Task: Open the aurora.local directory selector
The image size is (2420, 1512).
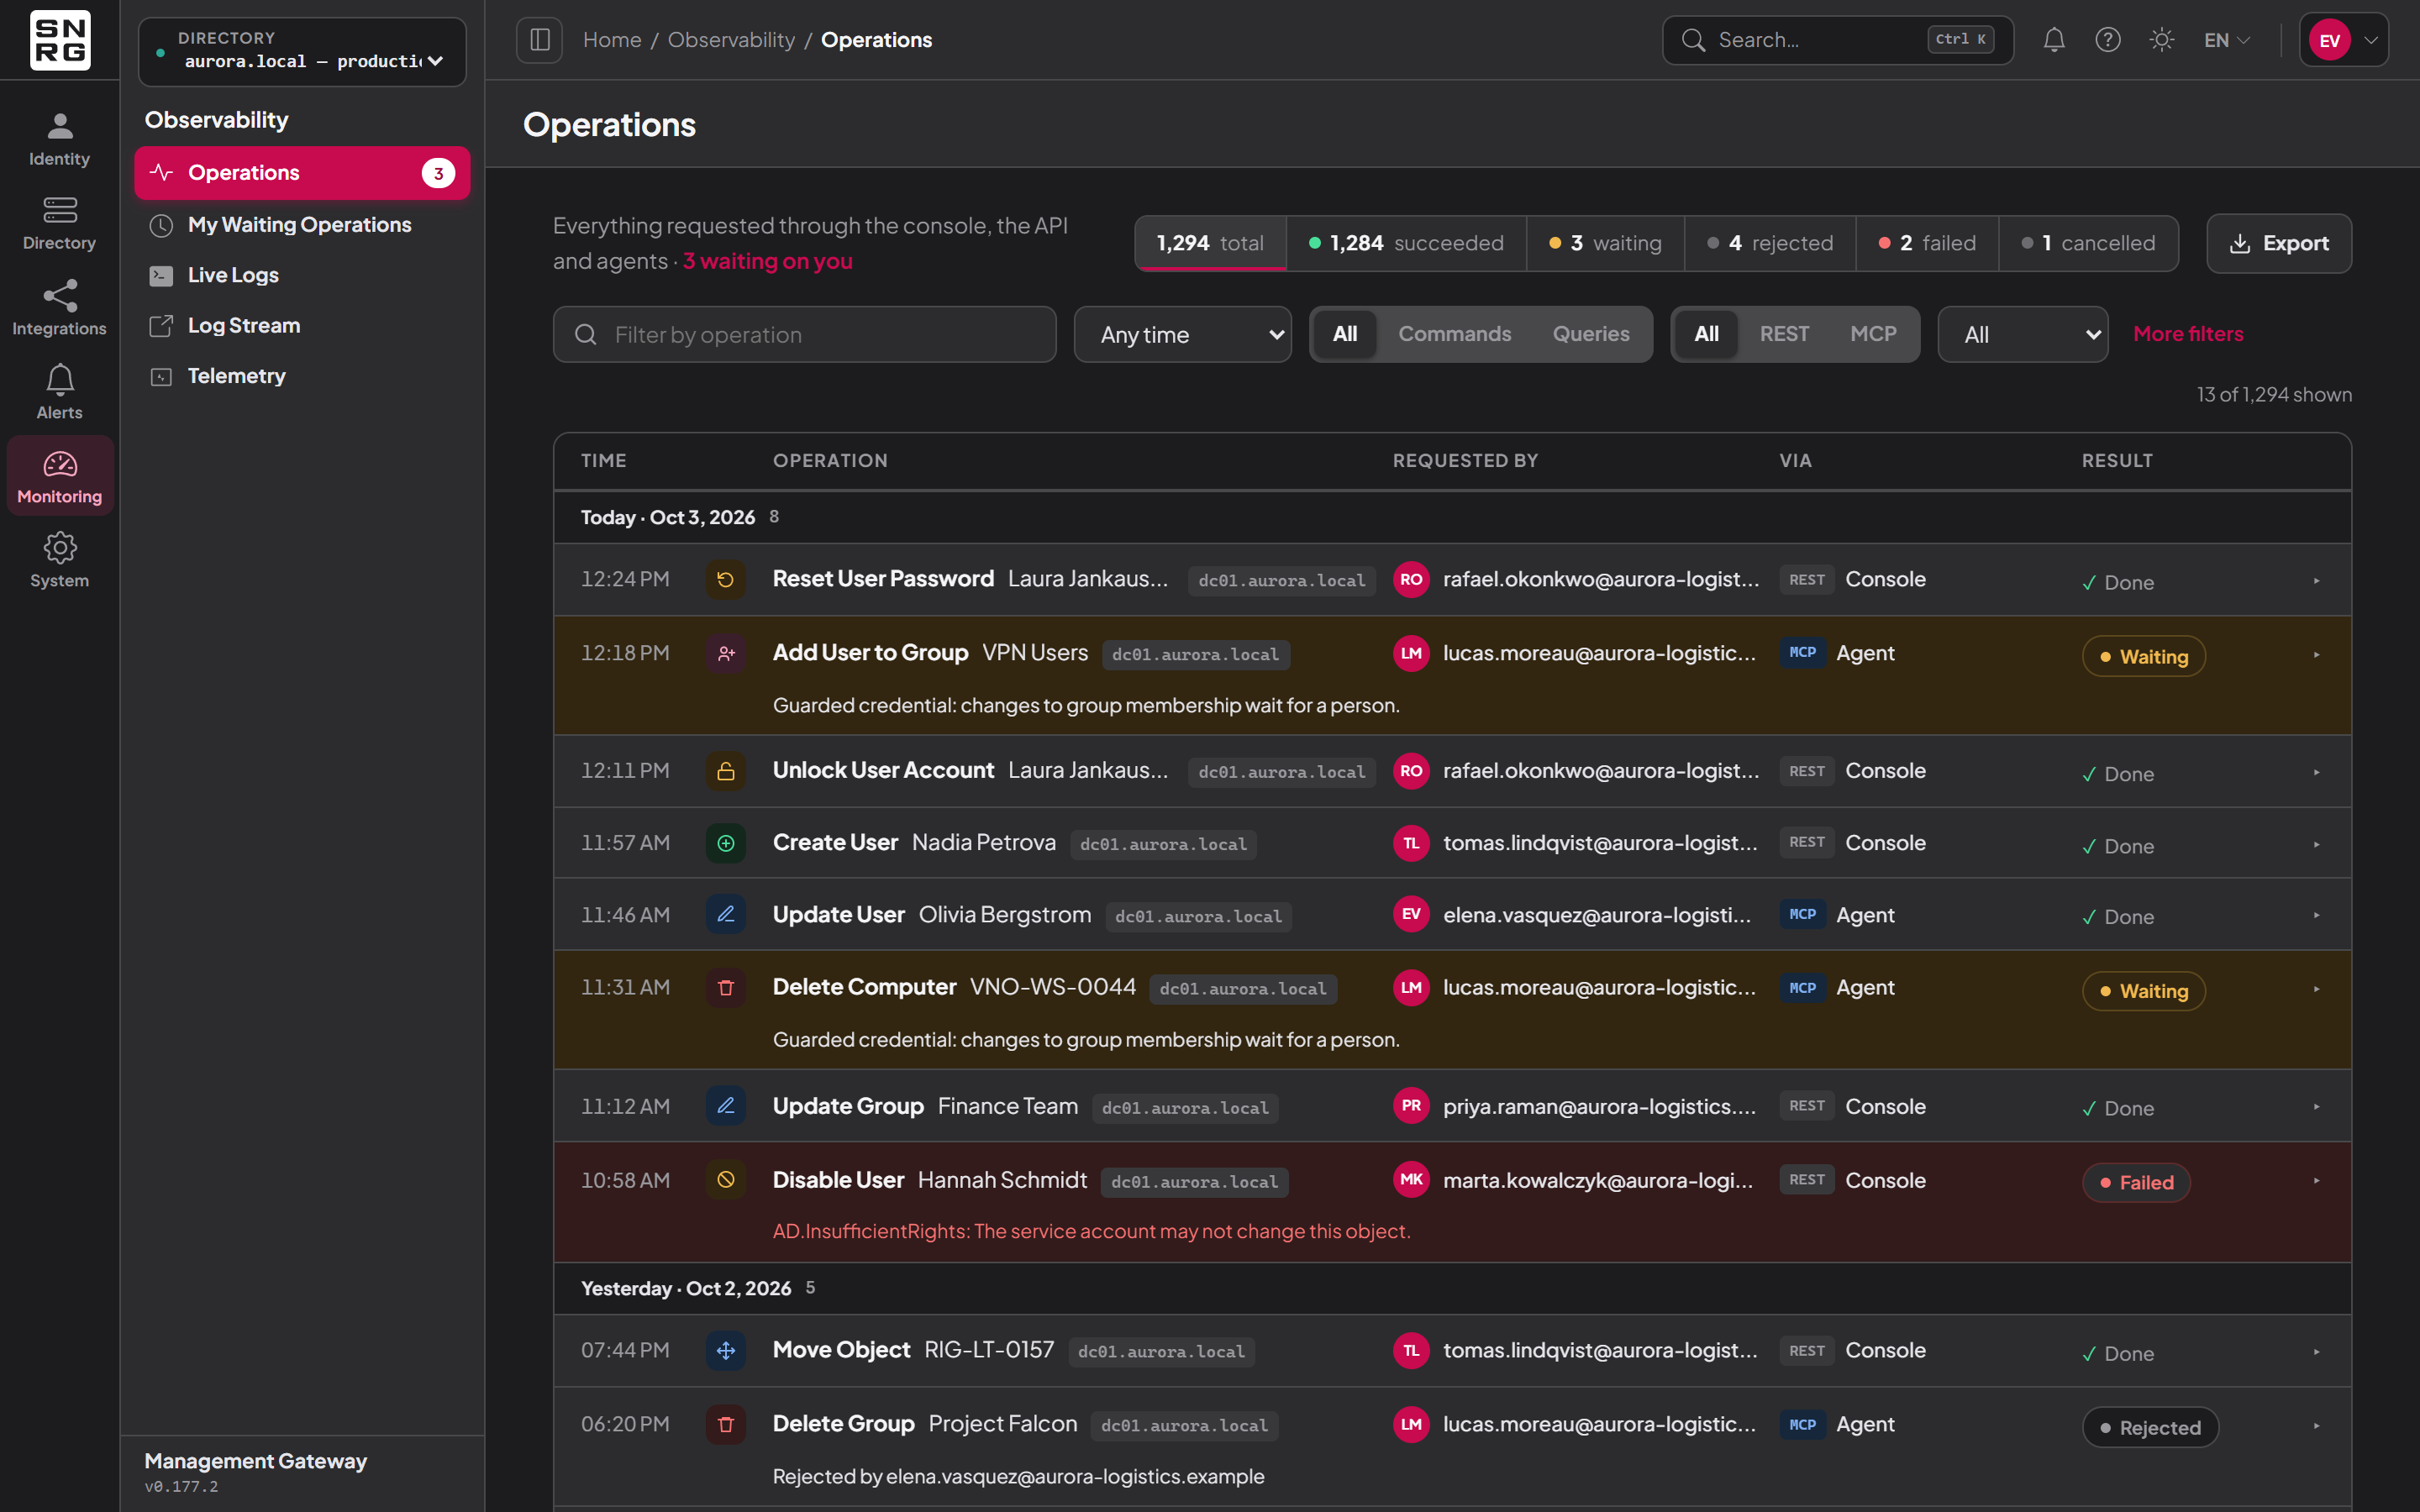Action: coord(302,51)
